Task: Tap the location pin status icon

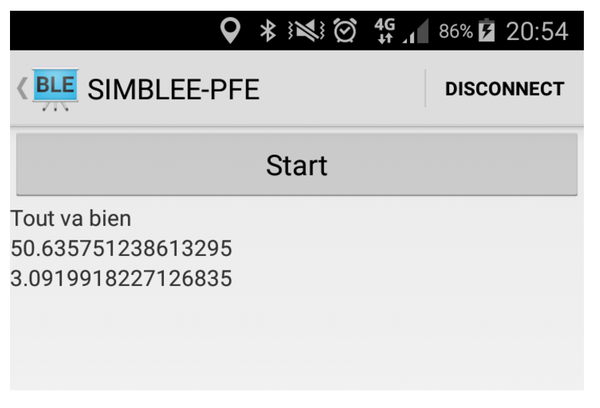Action: coord(231,31)
